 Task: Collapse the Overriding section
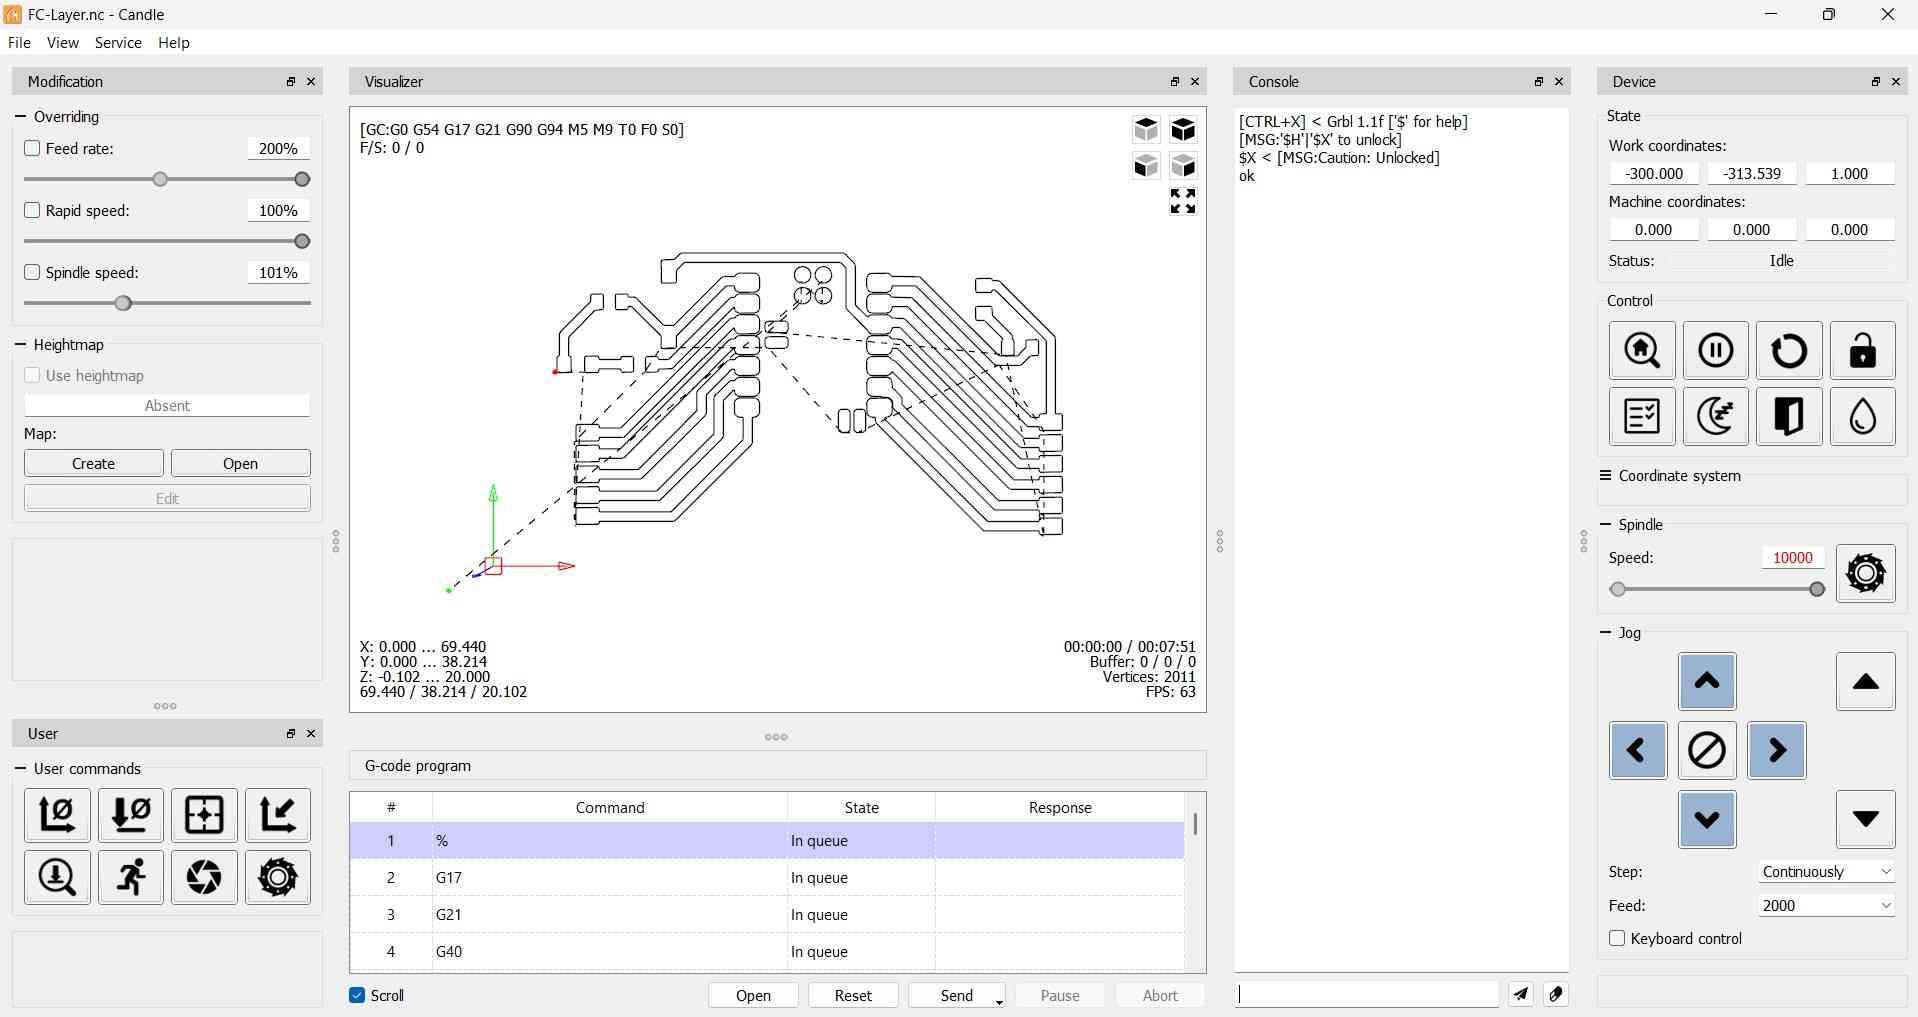tap(20, 116)
